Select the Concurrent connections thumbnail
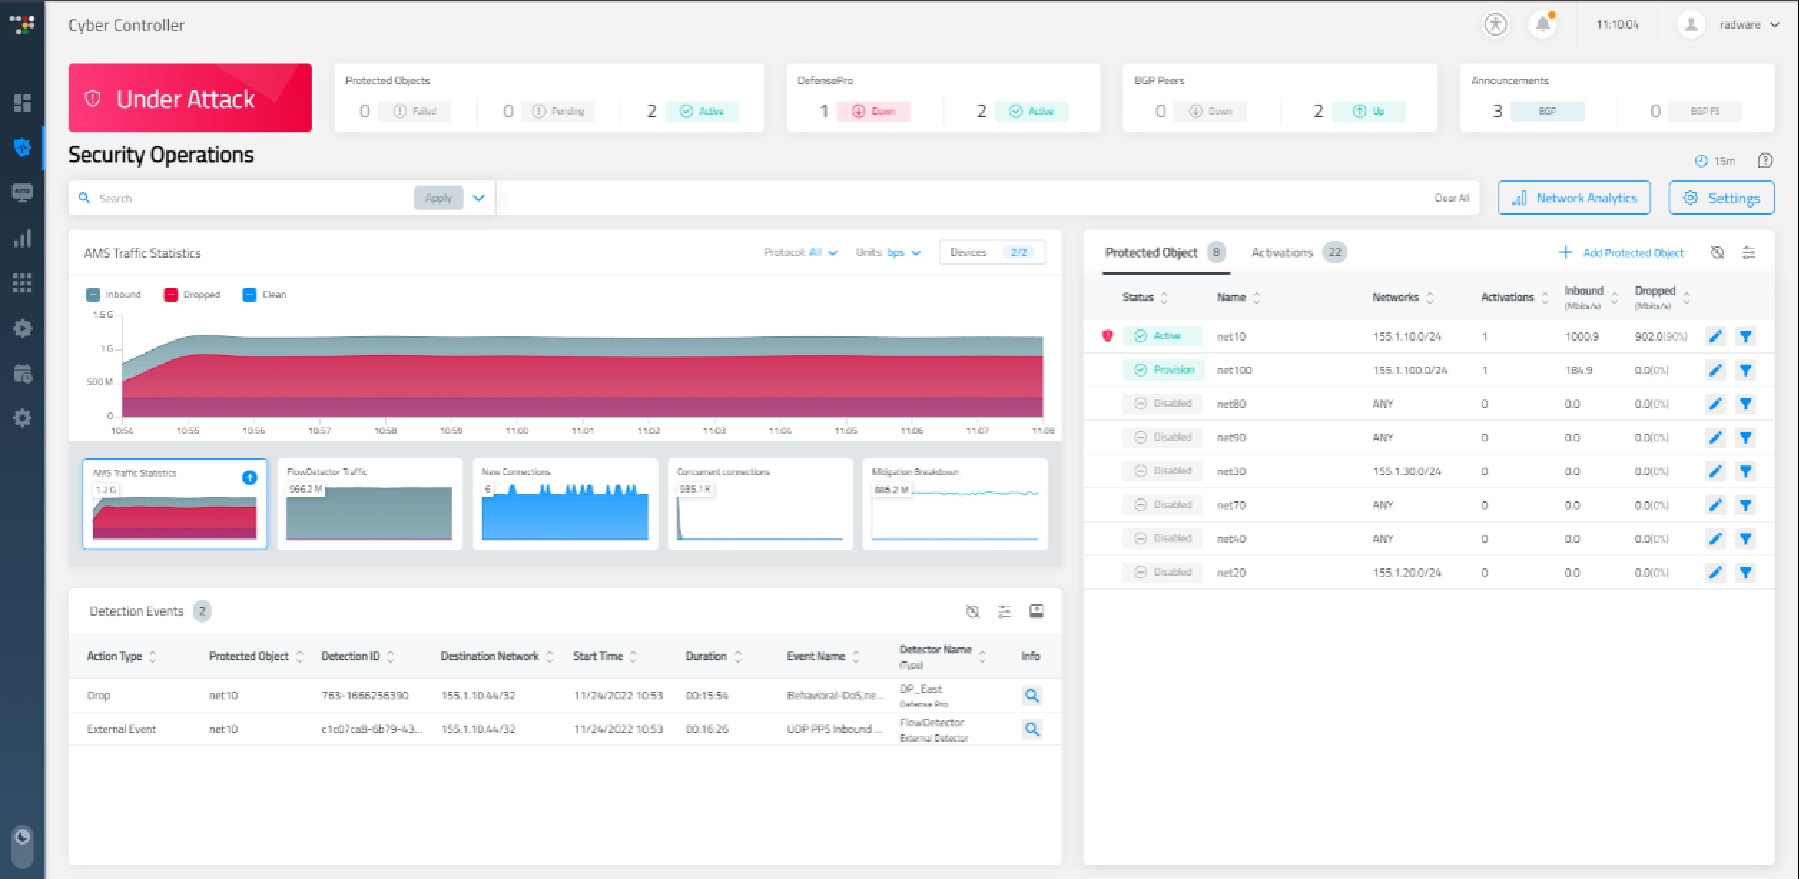 (x=760, y=504)
